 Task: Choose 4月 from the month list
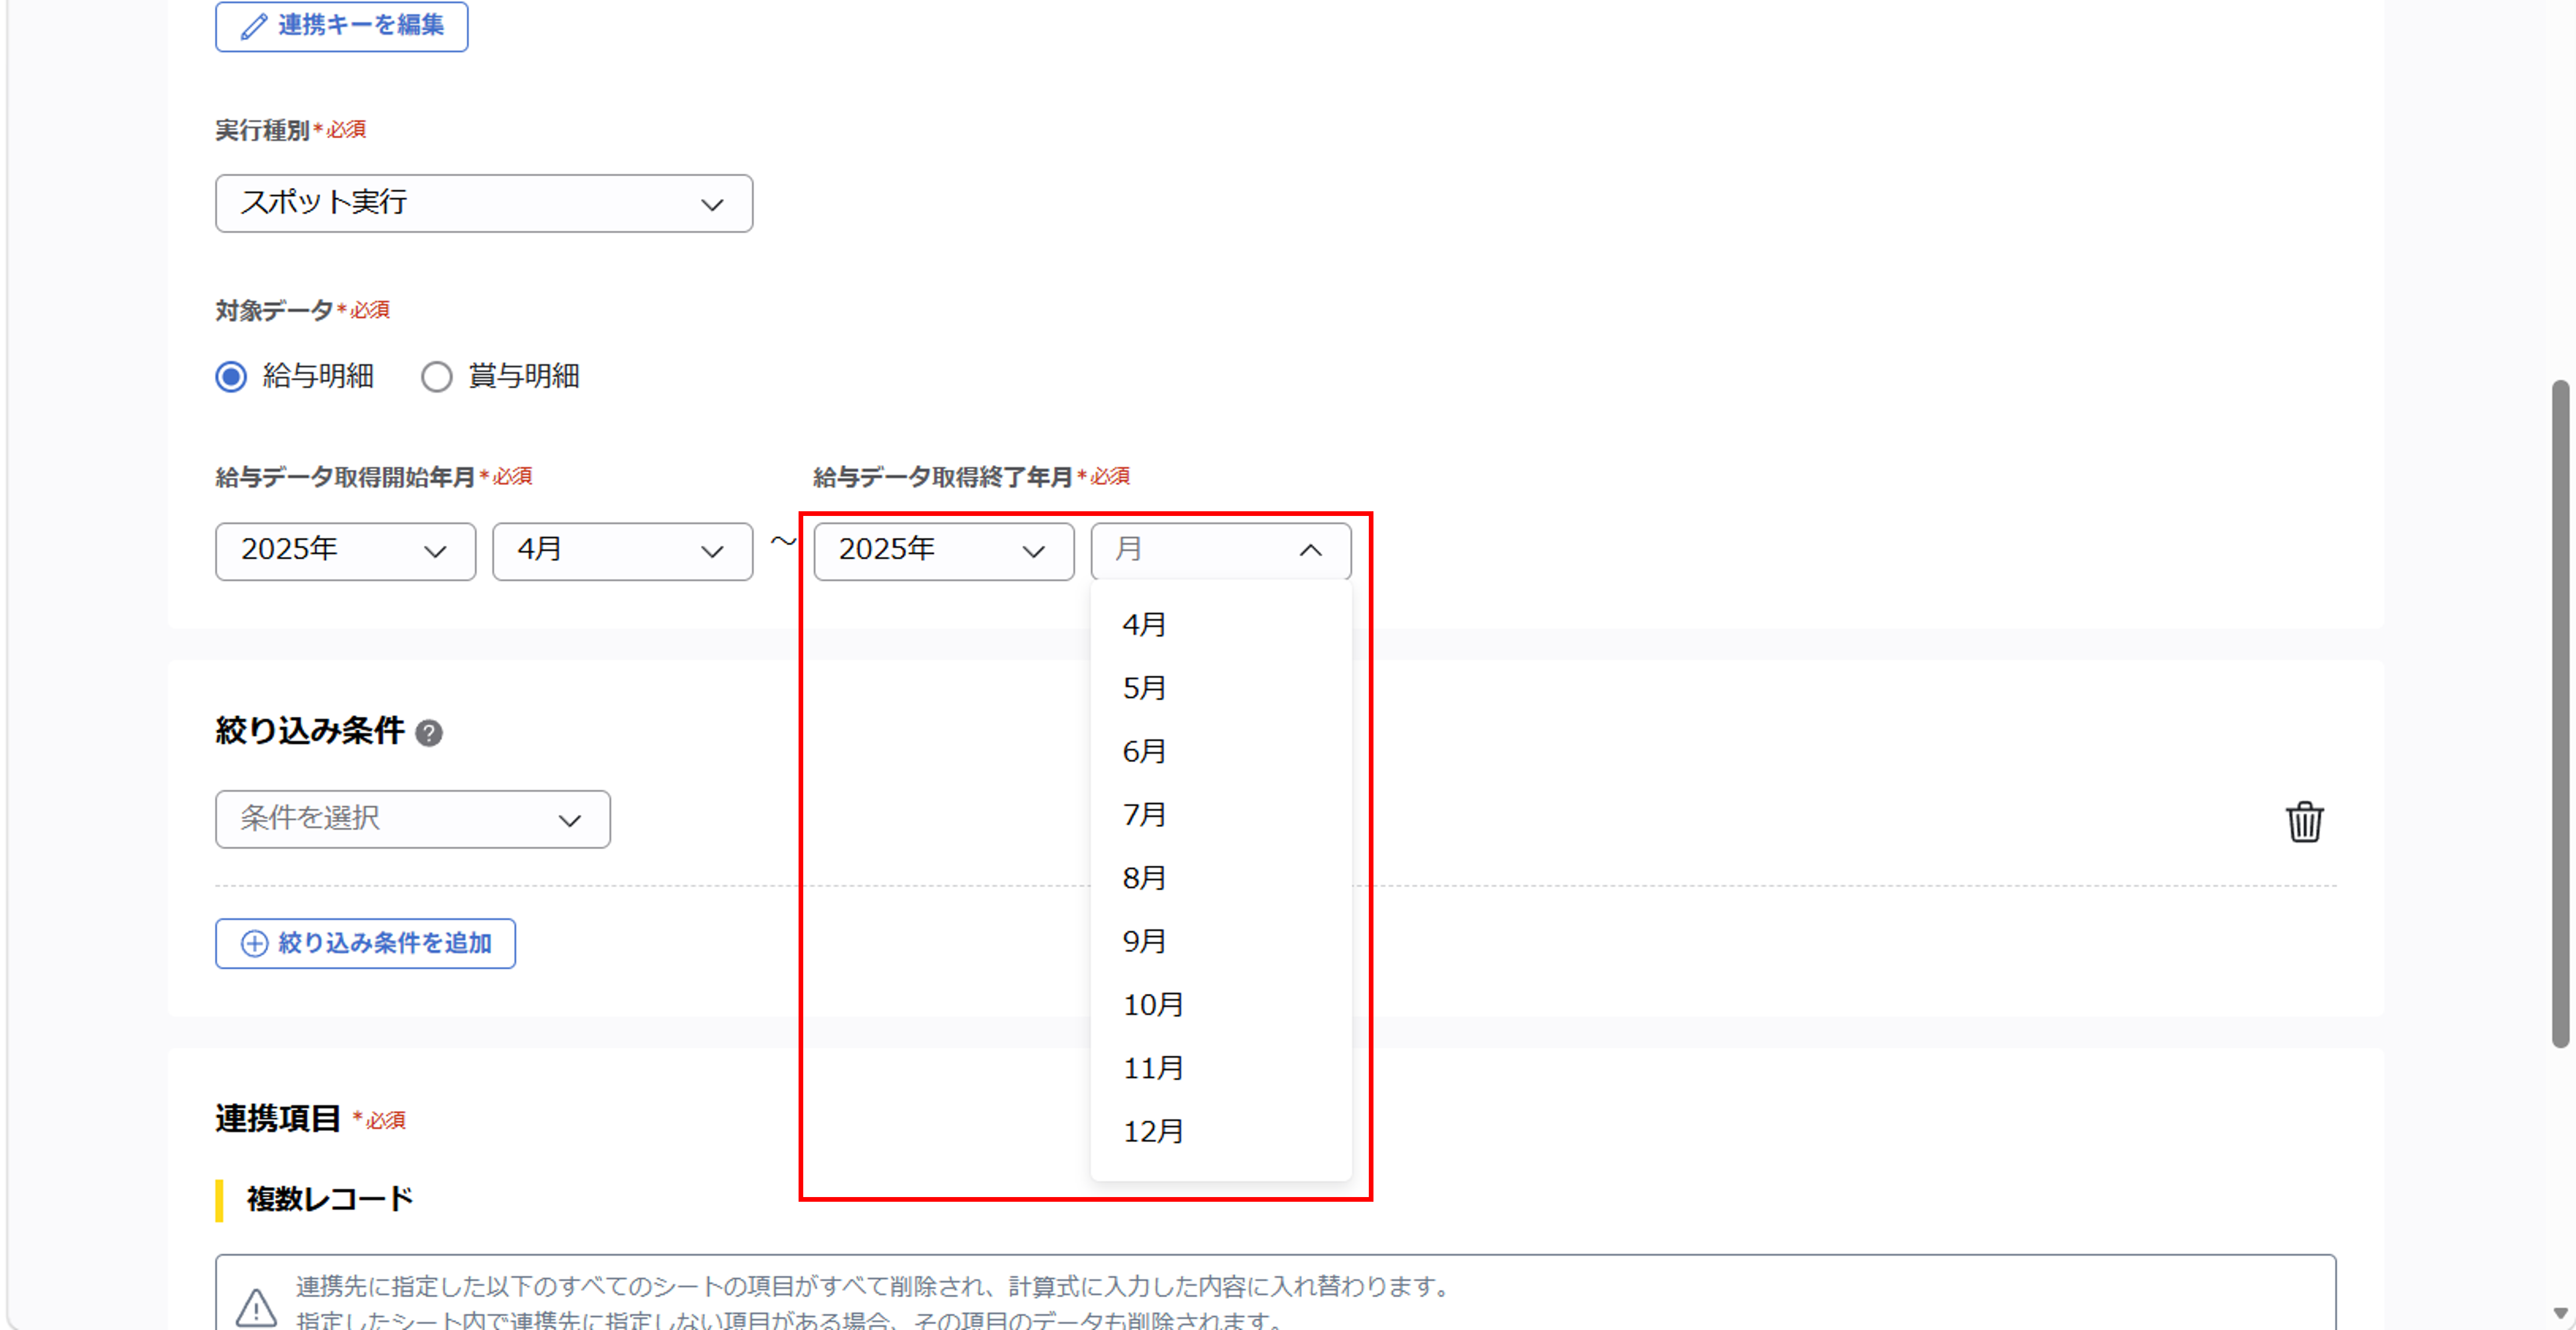(x=1220, y=625)
